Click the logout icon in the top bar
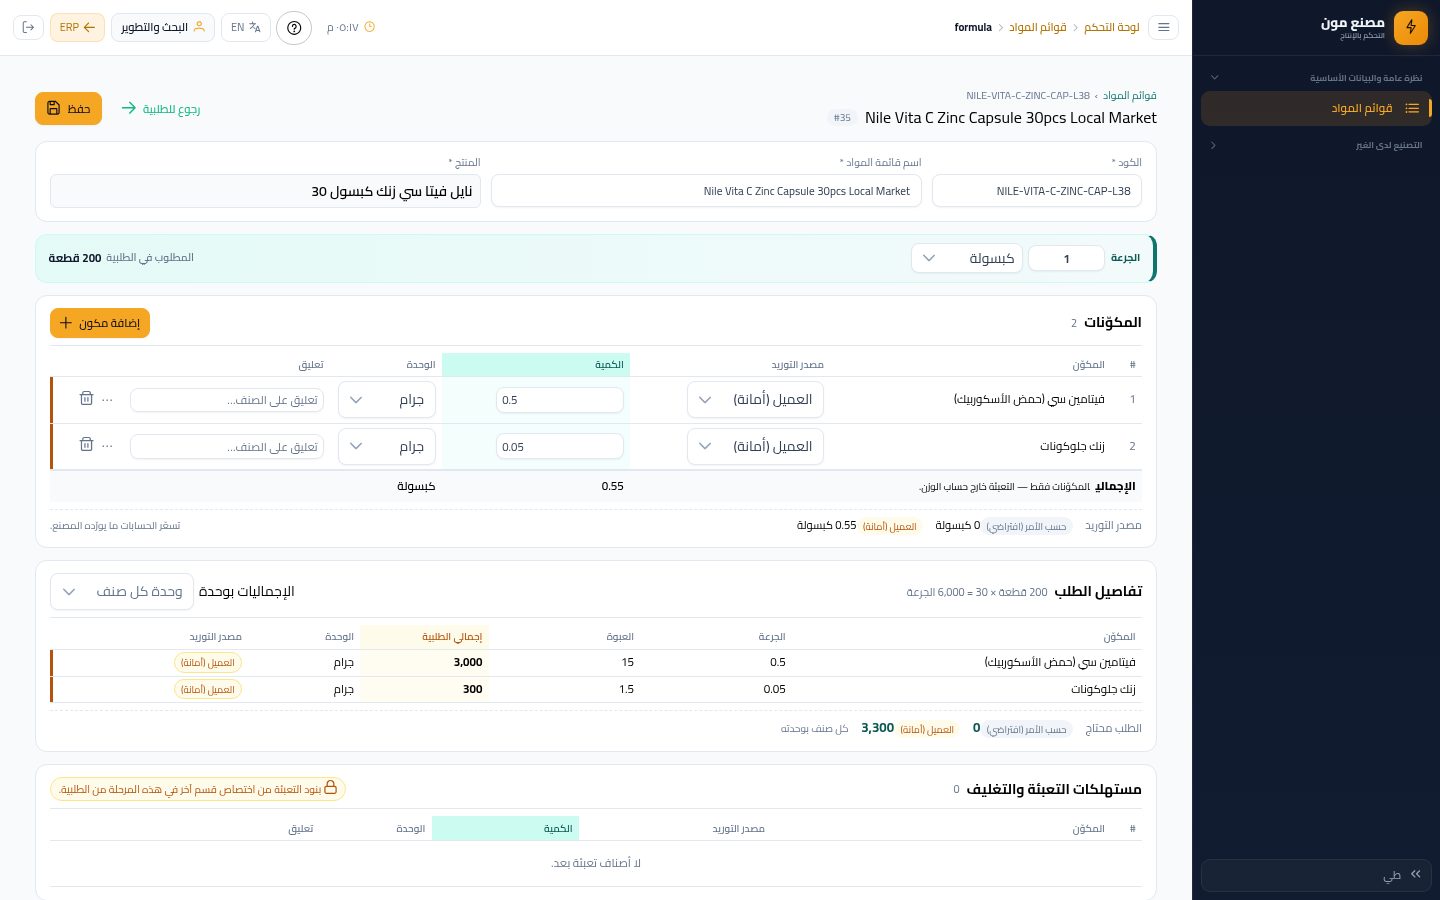The height and width of the screenshot is (900, 1440). 28,27
